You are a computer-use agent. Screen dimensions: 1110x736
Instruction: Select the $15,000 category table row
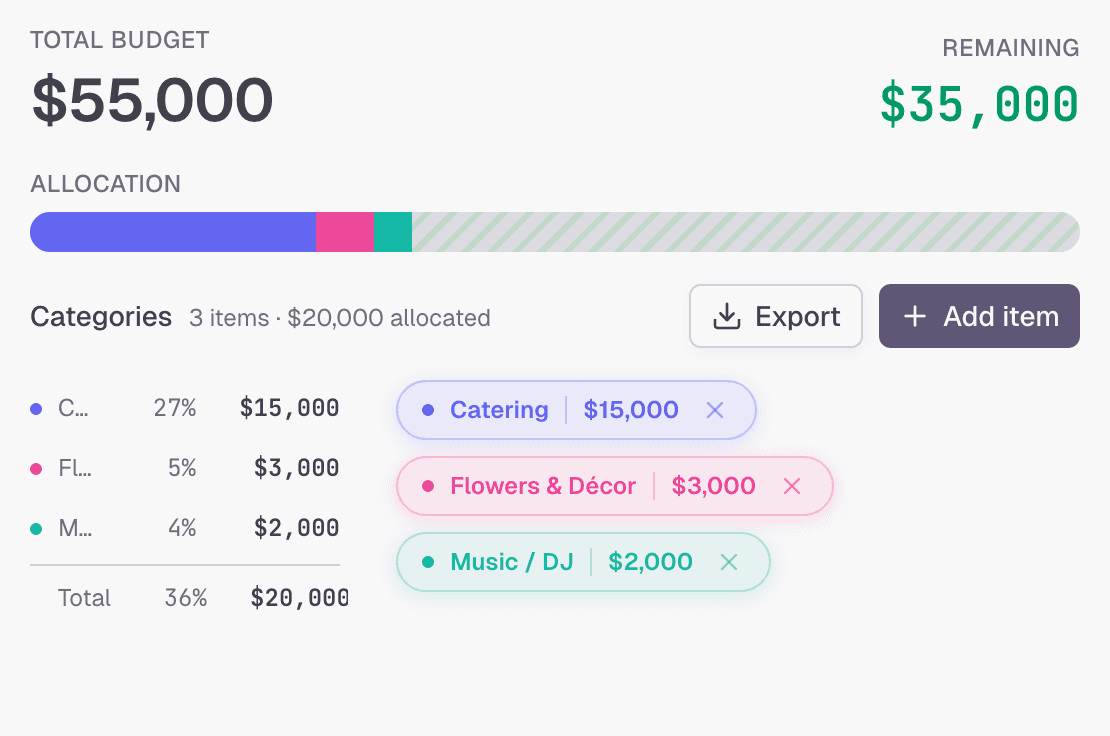[185, 408]
